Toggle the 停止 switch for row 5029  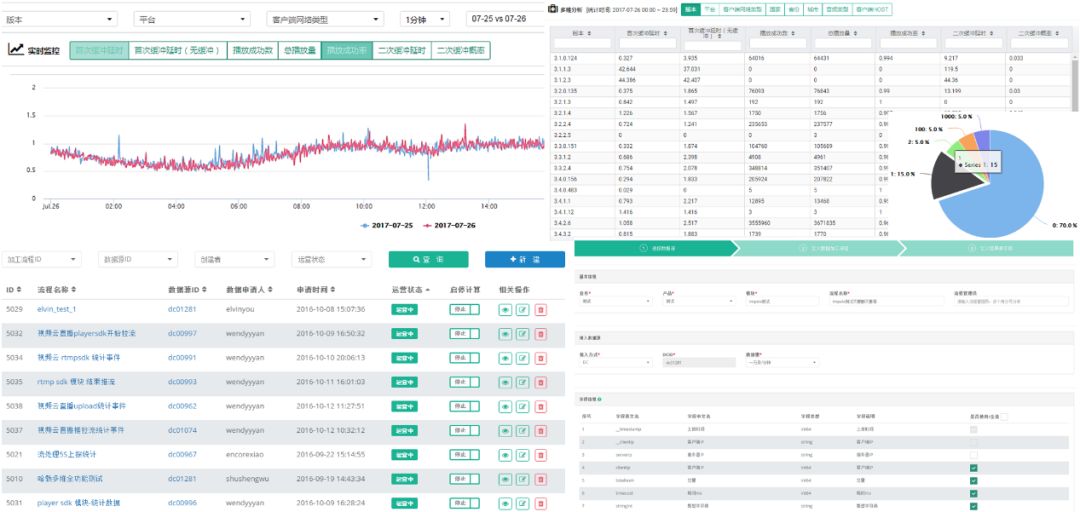click(x=464, y=309)
